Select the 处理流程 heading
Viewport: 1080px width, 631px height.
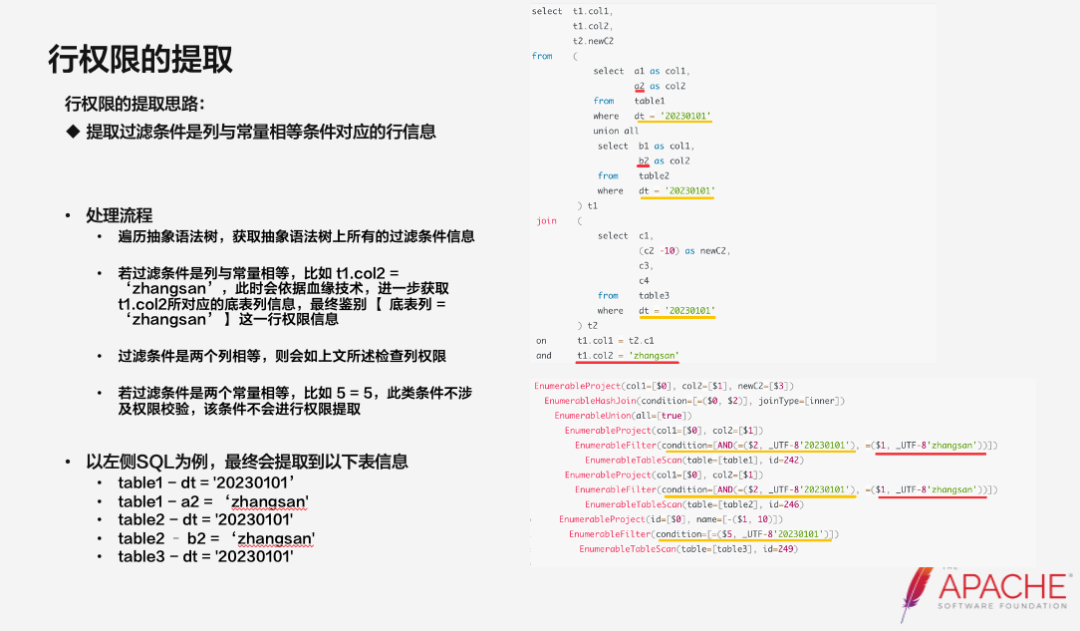pos(119,215)
